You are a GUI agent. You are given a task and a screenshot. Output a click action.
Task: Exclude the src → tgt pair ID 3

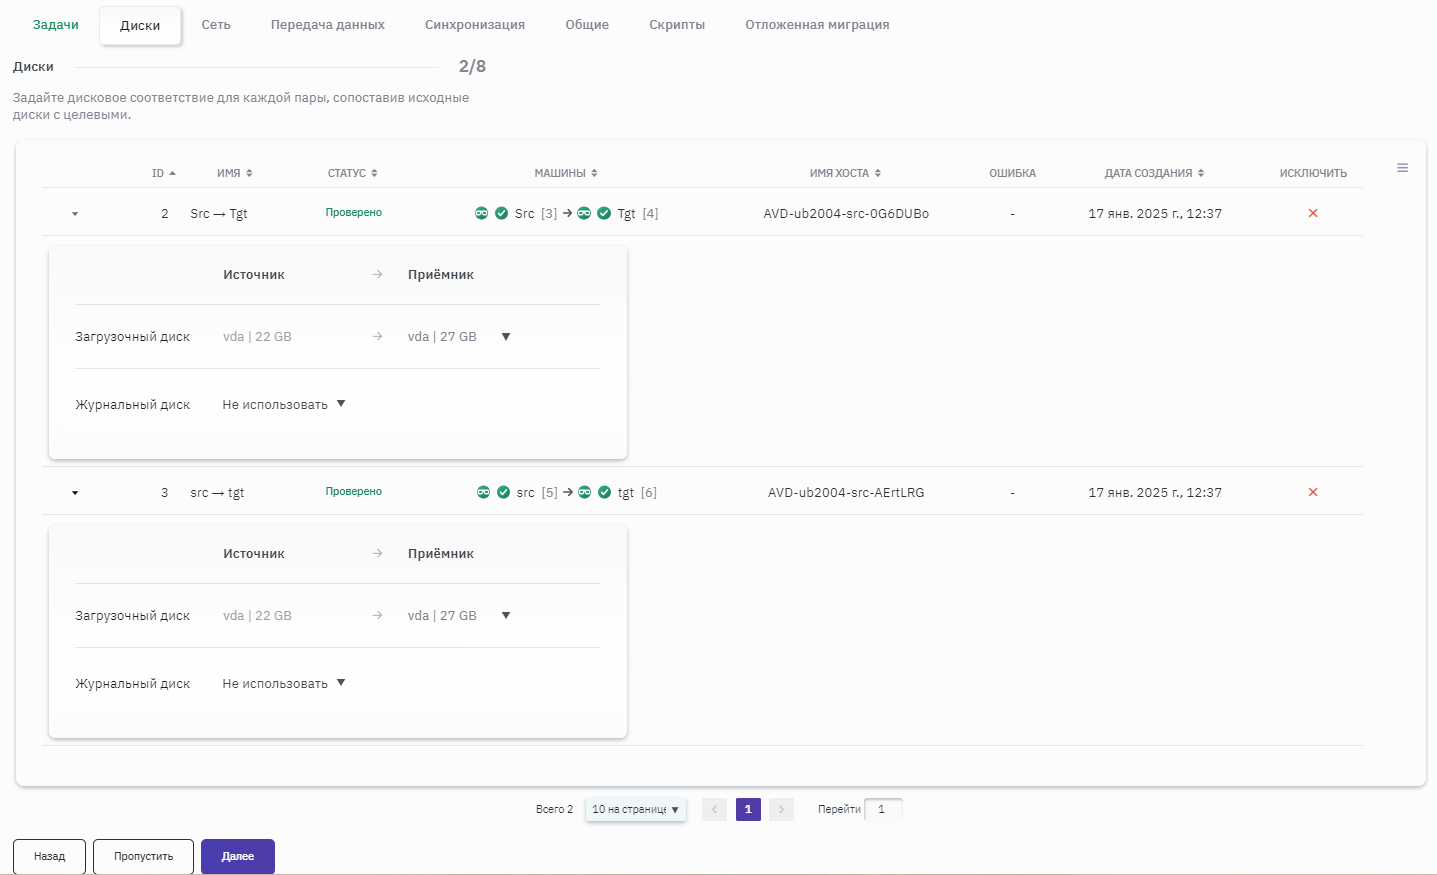[1312, 492]
